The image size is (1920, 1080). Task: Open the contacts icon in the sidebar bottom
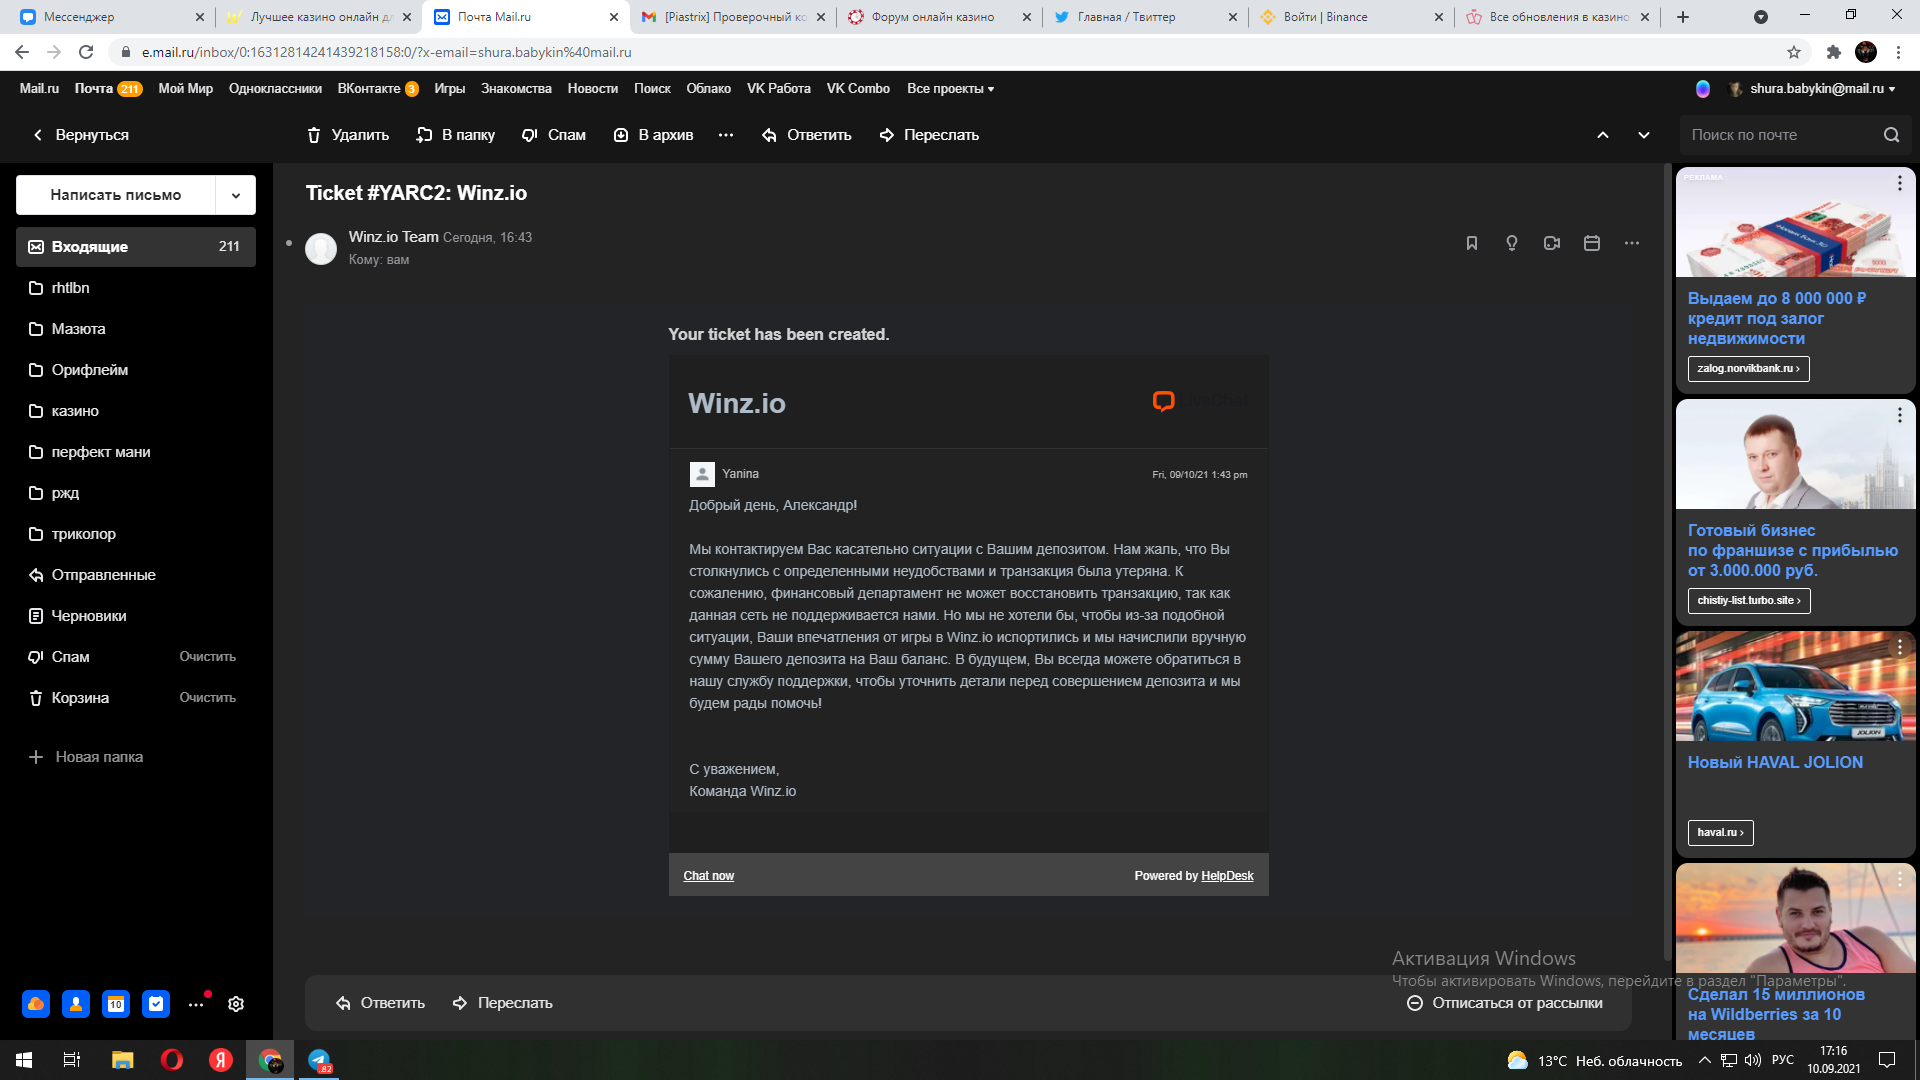(x=76, y=1004)
